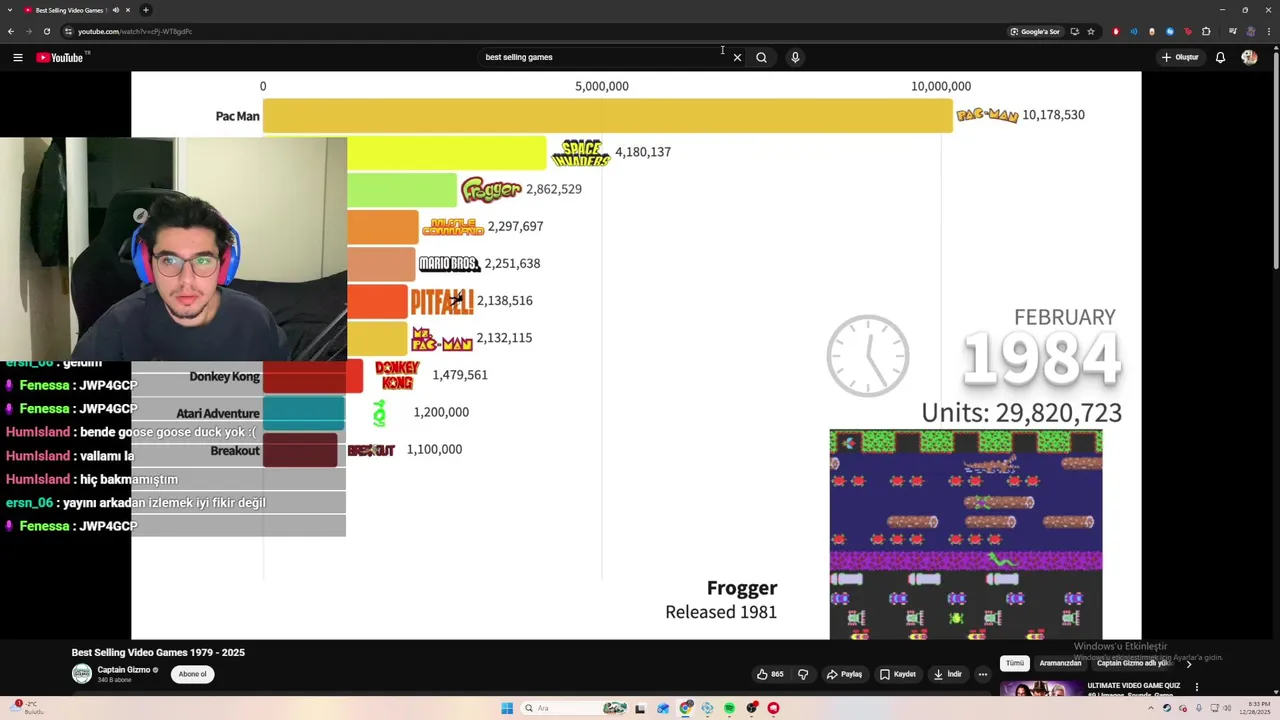
Task: Click the HumIsland goose goose duck chat message
Action: click(131, 432)
